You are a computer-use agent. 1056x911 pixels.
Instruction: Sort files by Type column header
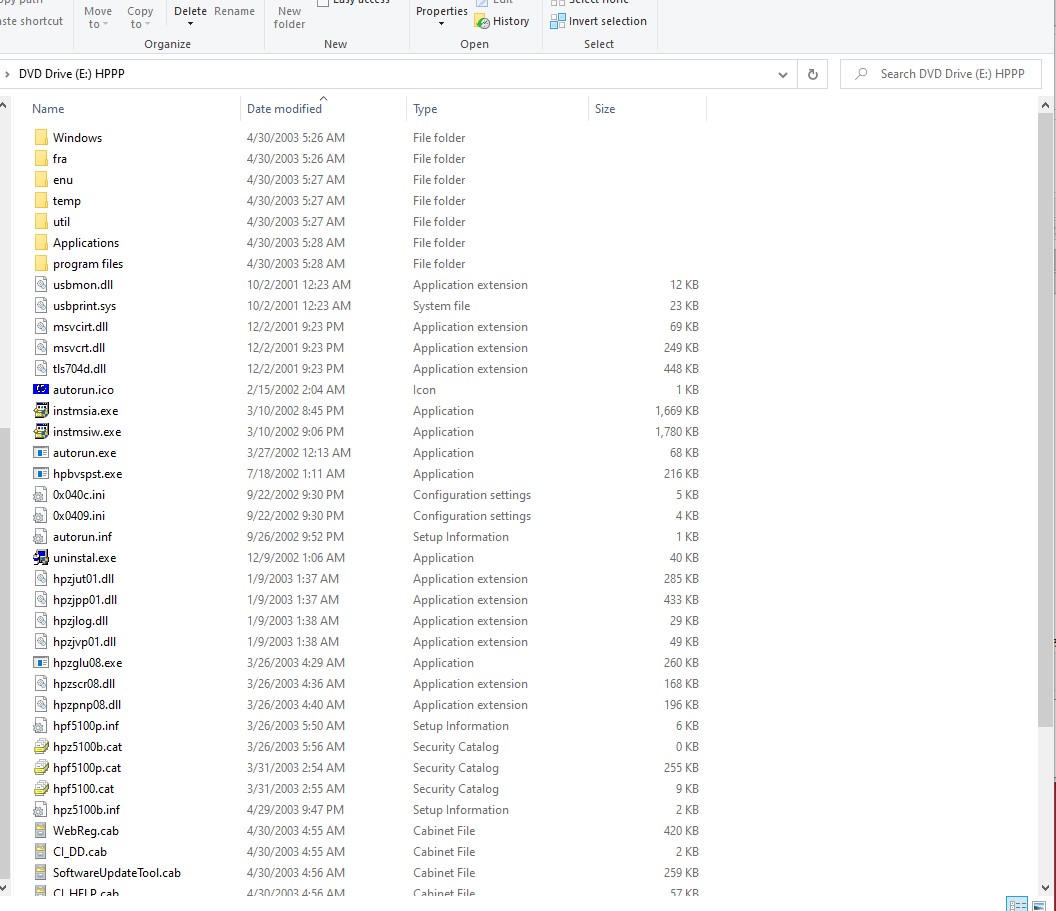coord(425,109)
